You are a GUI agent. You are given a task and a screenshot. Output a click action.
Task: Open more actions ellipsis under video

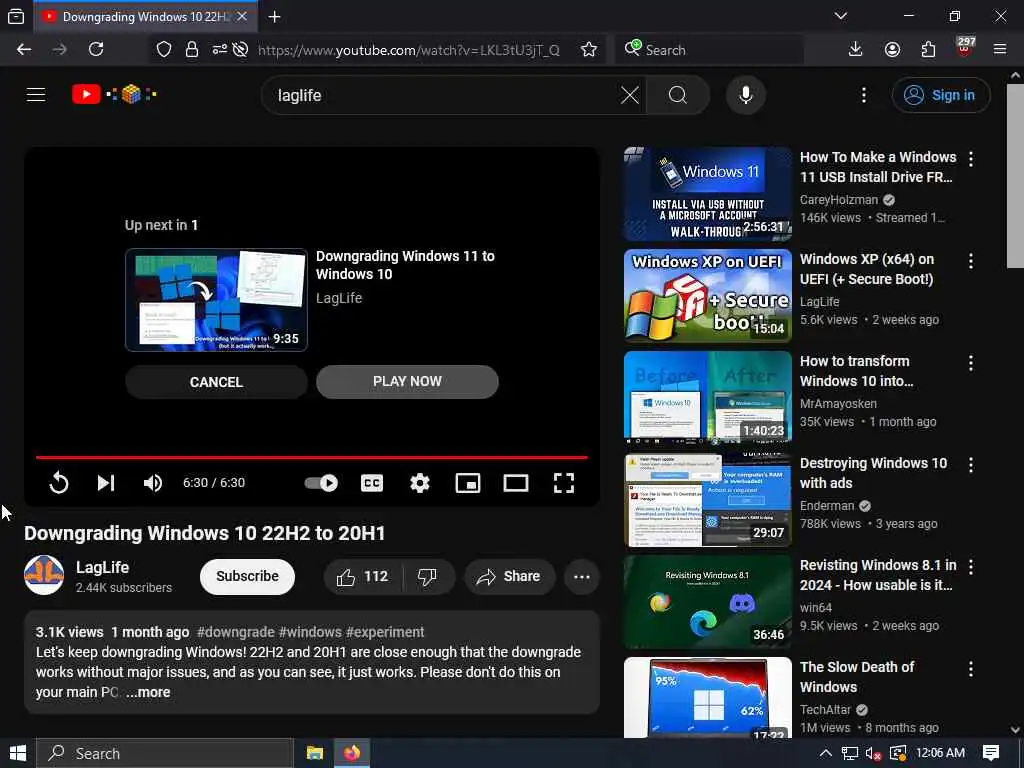coord(581,577)
